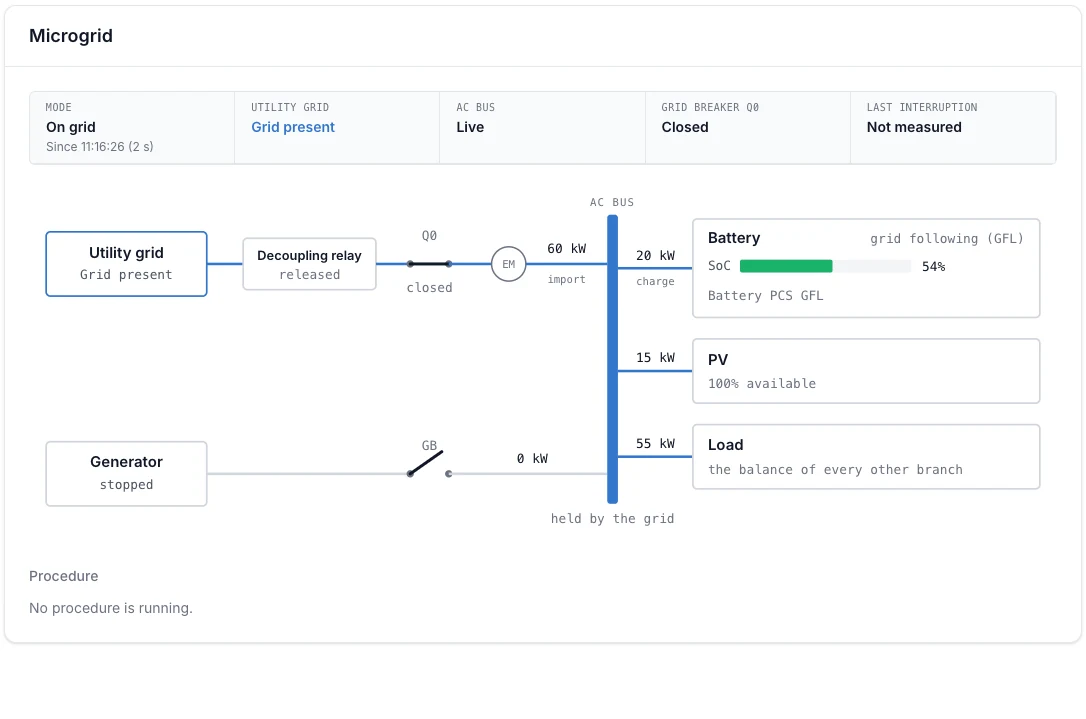Select the Decoupling relay box
1086x719 pixels.
coord(310,264)
